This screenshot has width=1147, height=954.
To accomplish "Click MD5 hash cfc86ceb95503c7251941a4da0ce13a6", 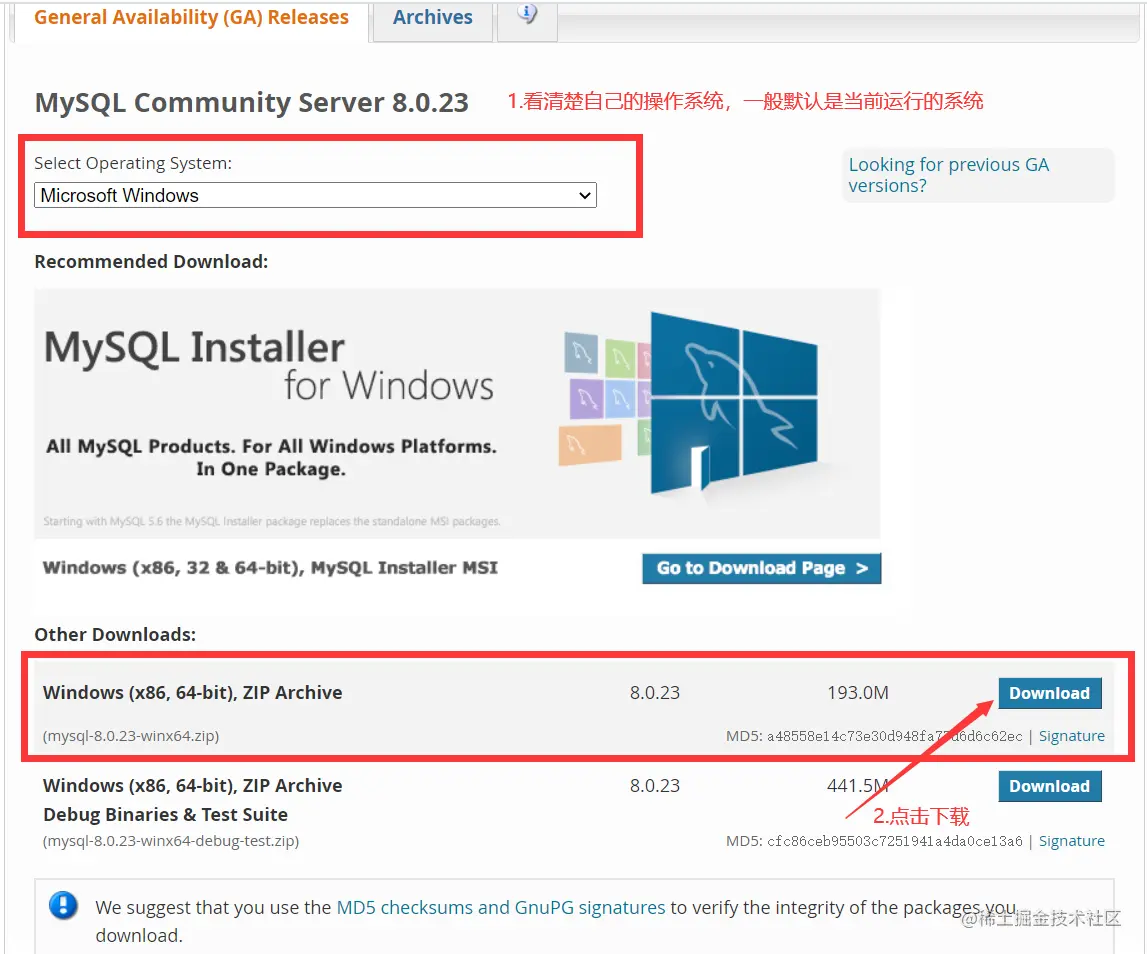I will click(894, 841).
